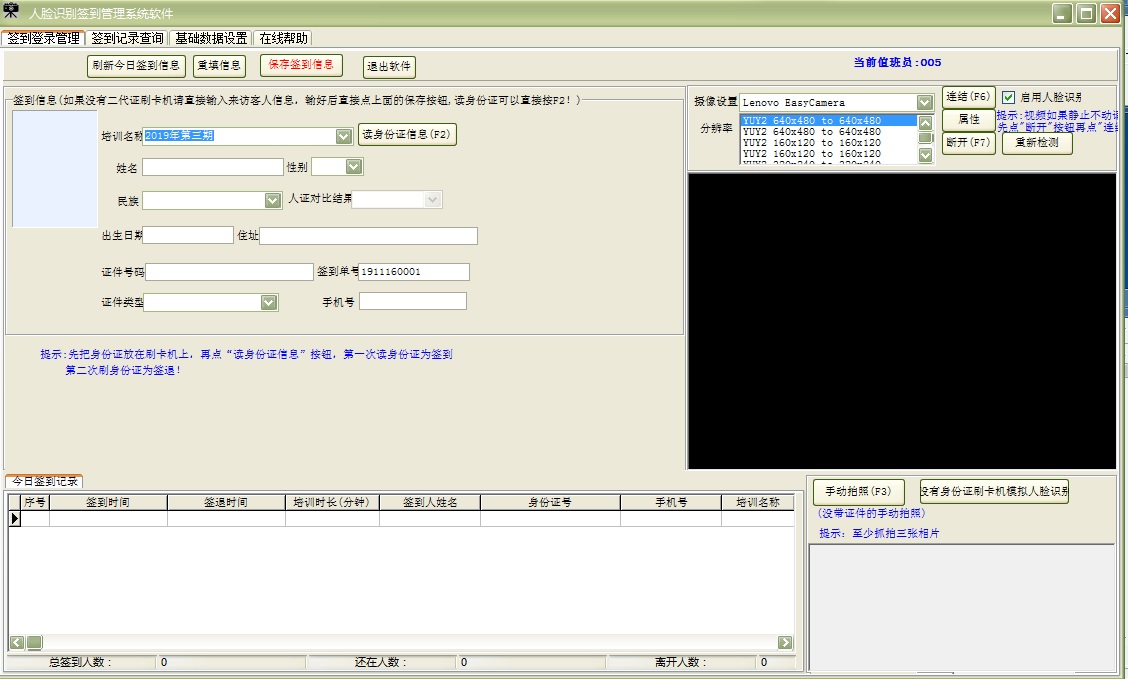This screenshot has width=1128, height=679.
Task: Open camera 属性 properties
Action: (x=967, y=121)
